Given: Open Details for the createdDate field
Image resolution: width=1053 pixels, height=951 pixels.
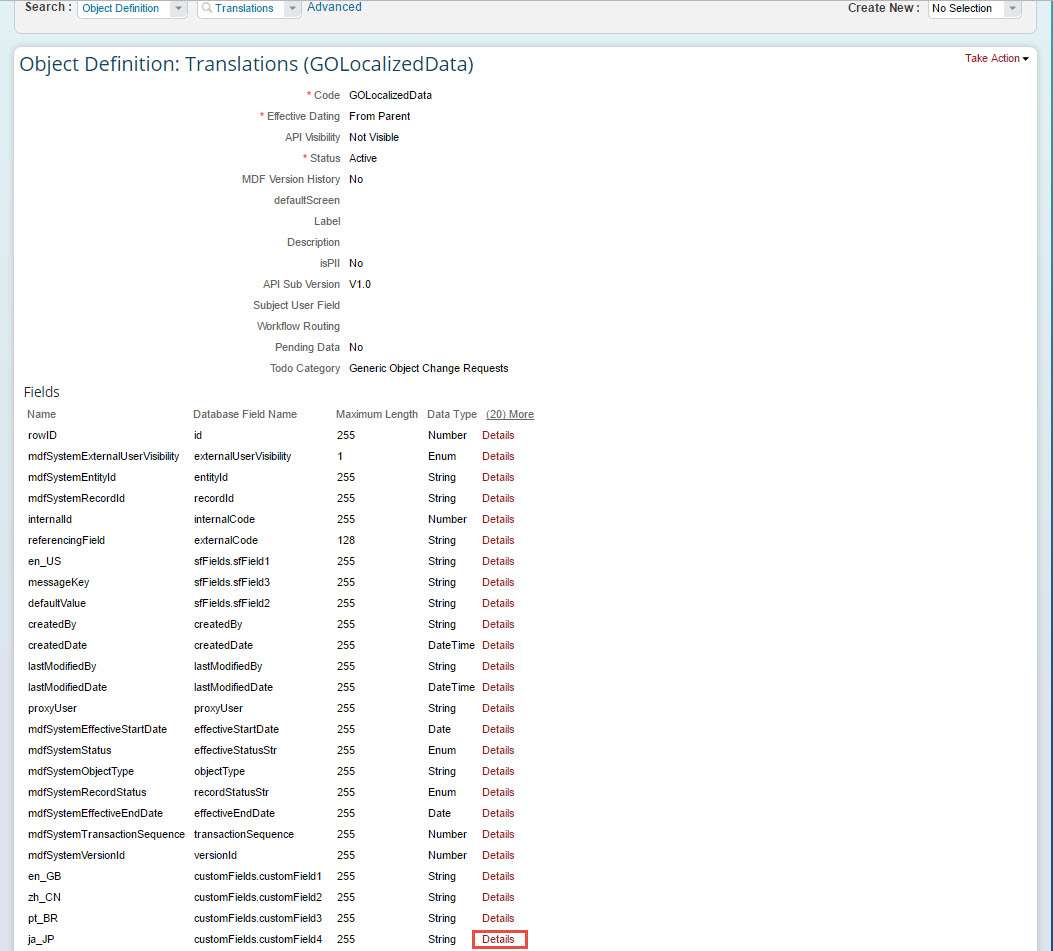Looking at the screenshot, I should click(498, 645).
